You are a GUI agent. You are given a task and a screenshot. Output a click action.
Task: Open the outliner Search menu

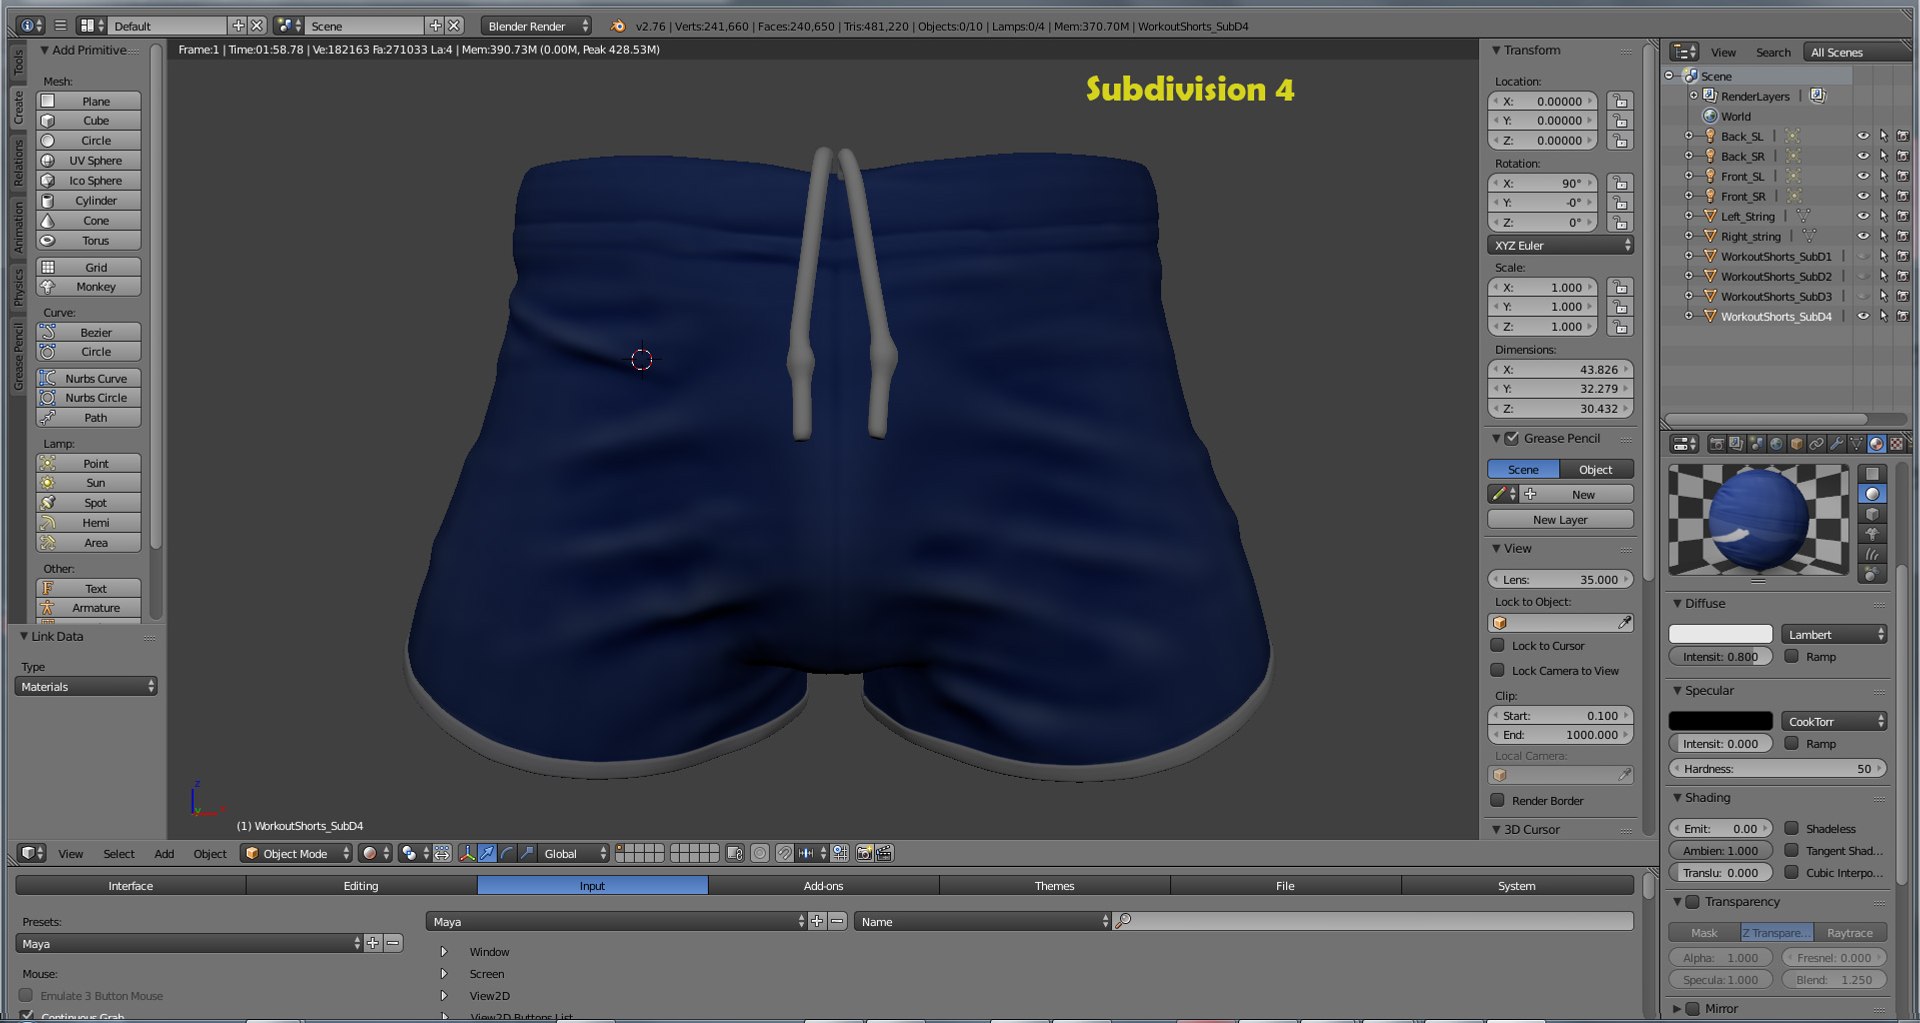point(1773,52)
